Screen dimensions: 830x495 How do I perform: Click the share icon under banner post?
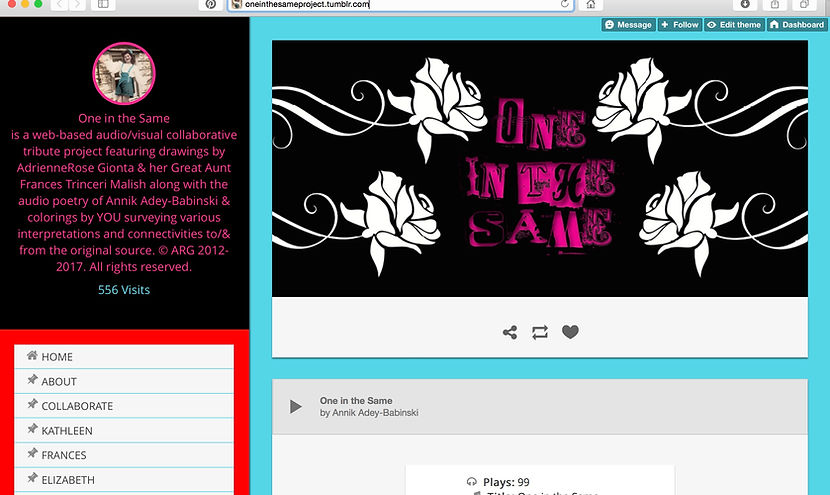(510, 332)
